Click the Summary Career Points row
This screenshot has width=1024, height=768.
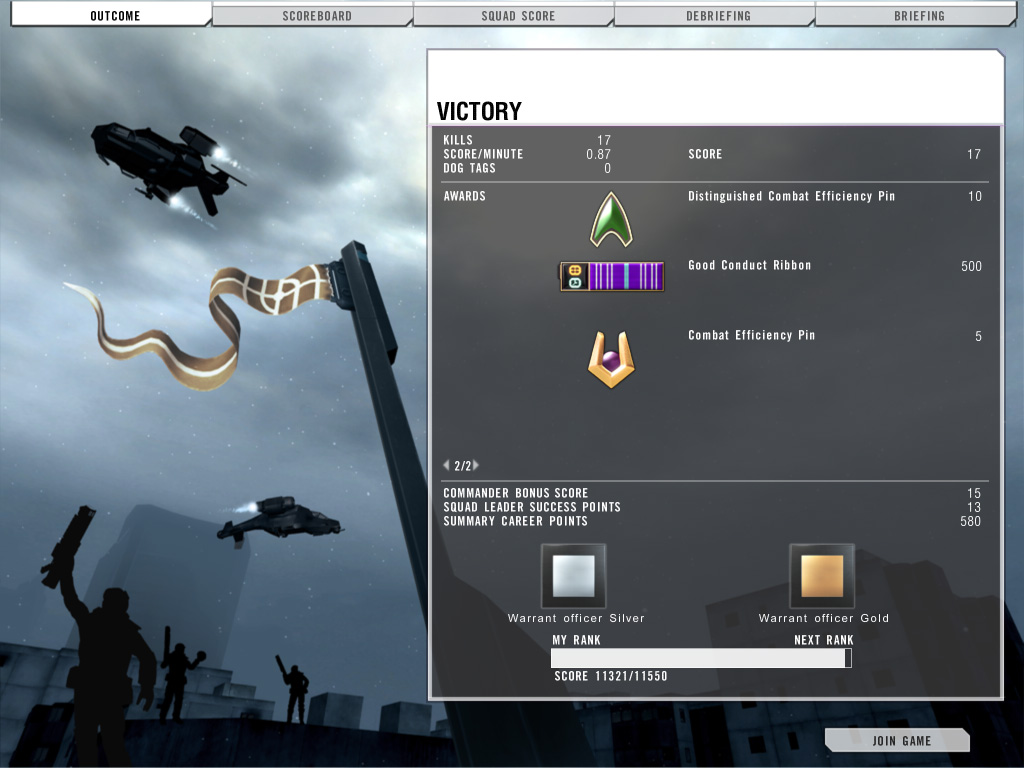pos(516,521)
